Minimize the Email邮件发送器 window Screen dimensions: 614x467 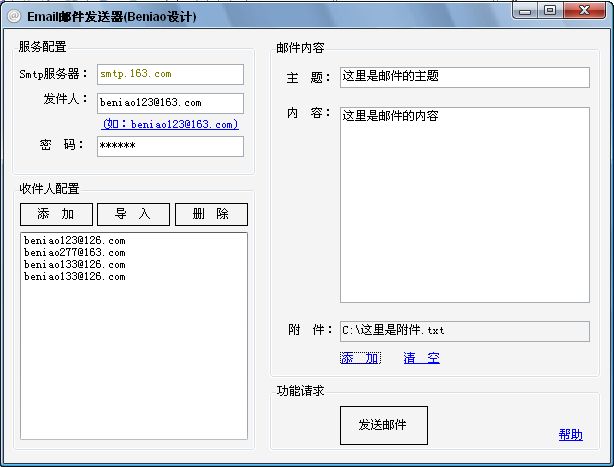point(525,11)
